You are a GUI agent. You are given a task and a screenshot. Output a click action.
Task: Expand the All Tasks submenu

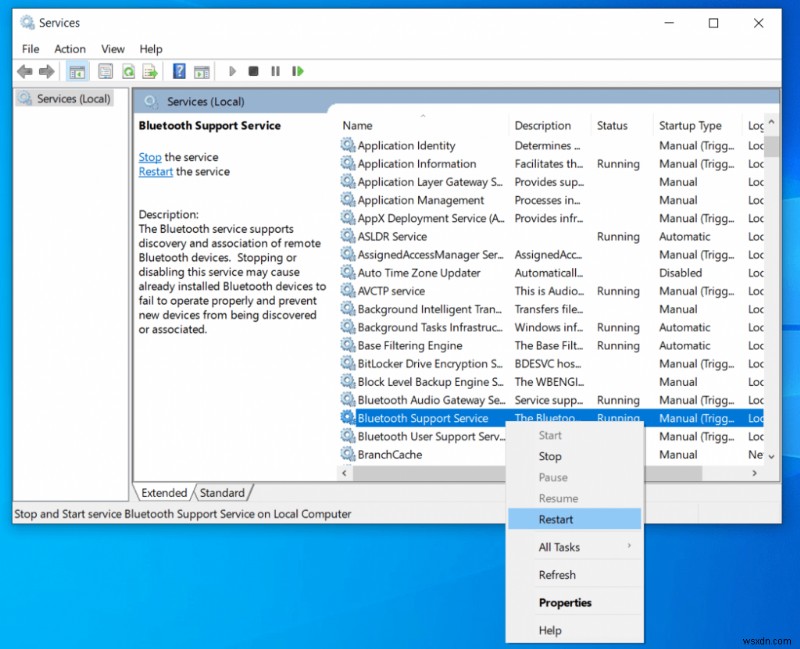[x=560, y=547]
